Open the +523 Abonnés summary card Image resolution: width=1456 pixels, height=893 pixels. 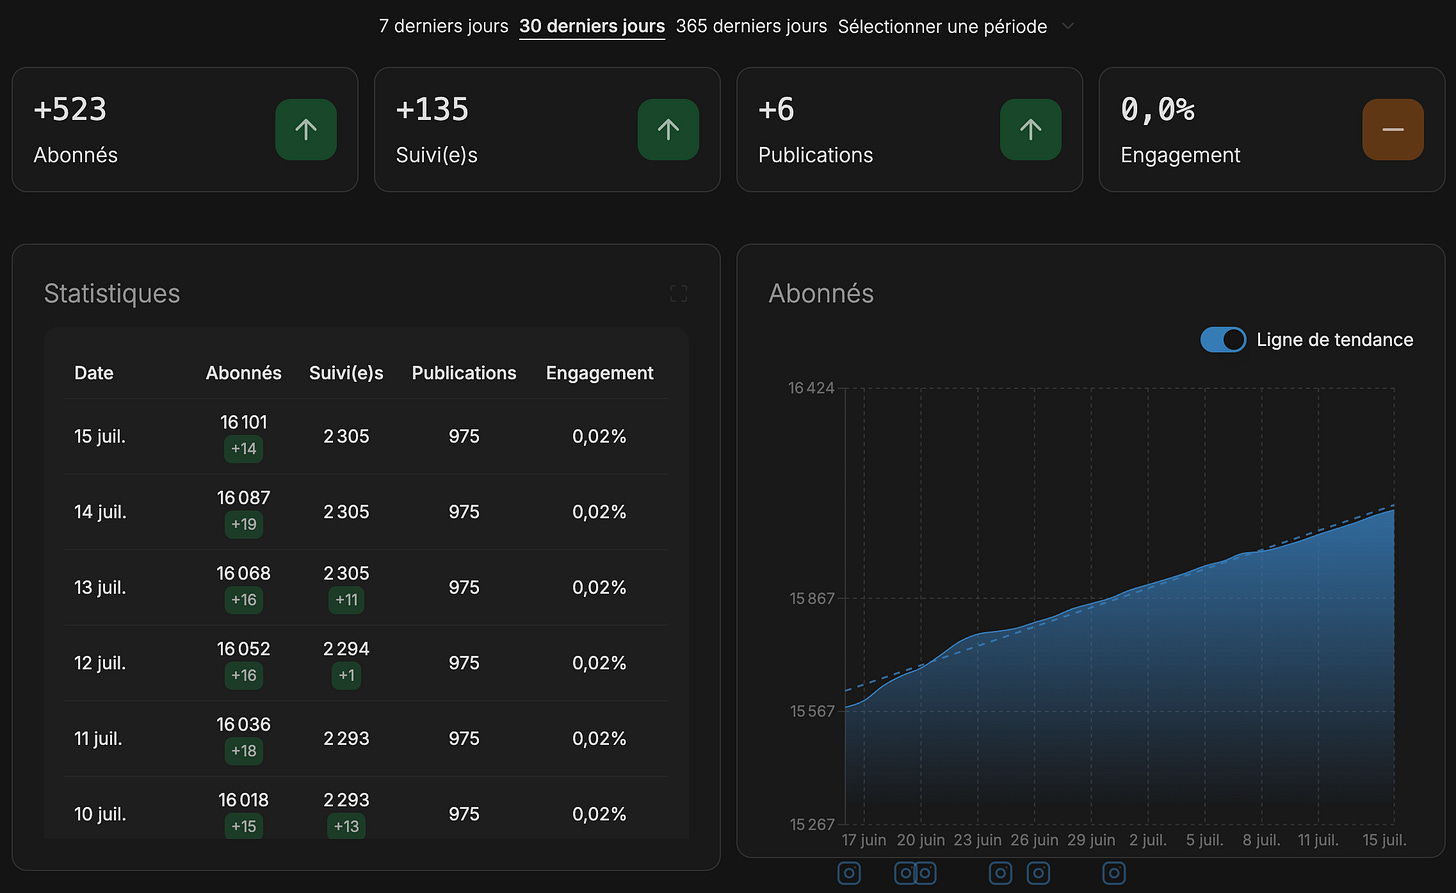185,129
